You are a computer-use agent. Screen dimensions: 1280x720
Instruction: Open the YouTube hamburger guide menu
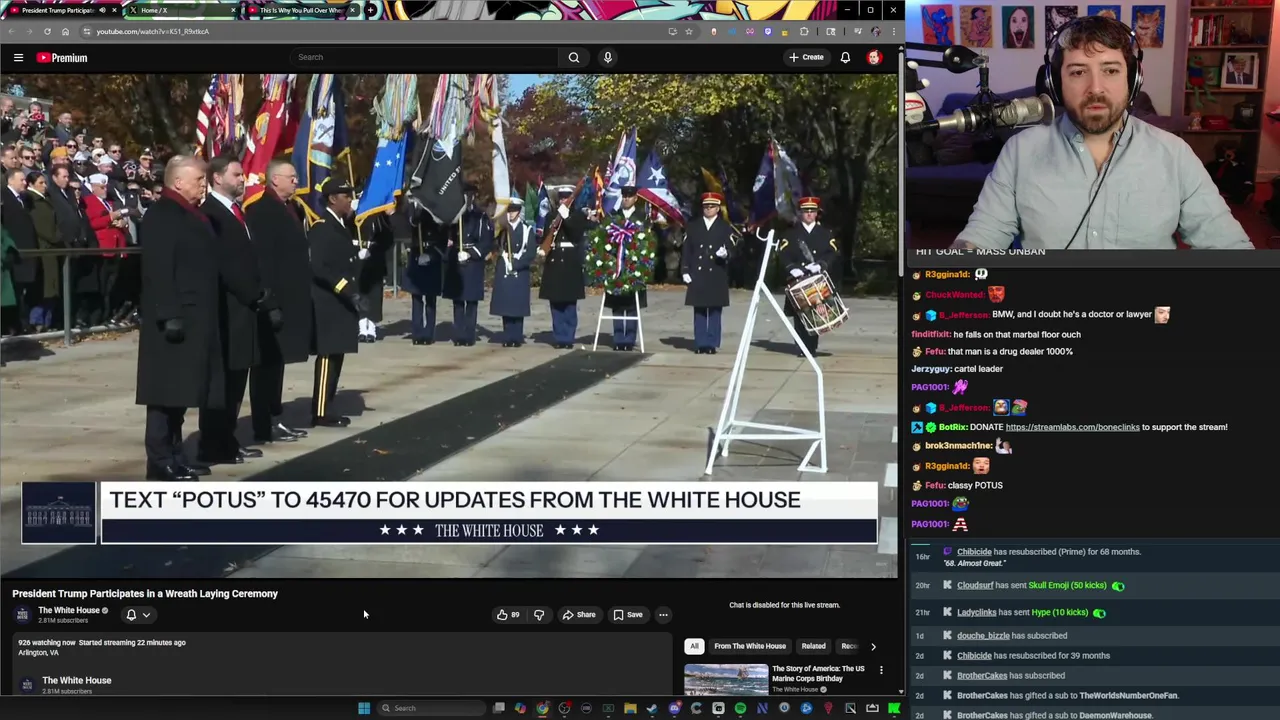(18, 58)
